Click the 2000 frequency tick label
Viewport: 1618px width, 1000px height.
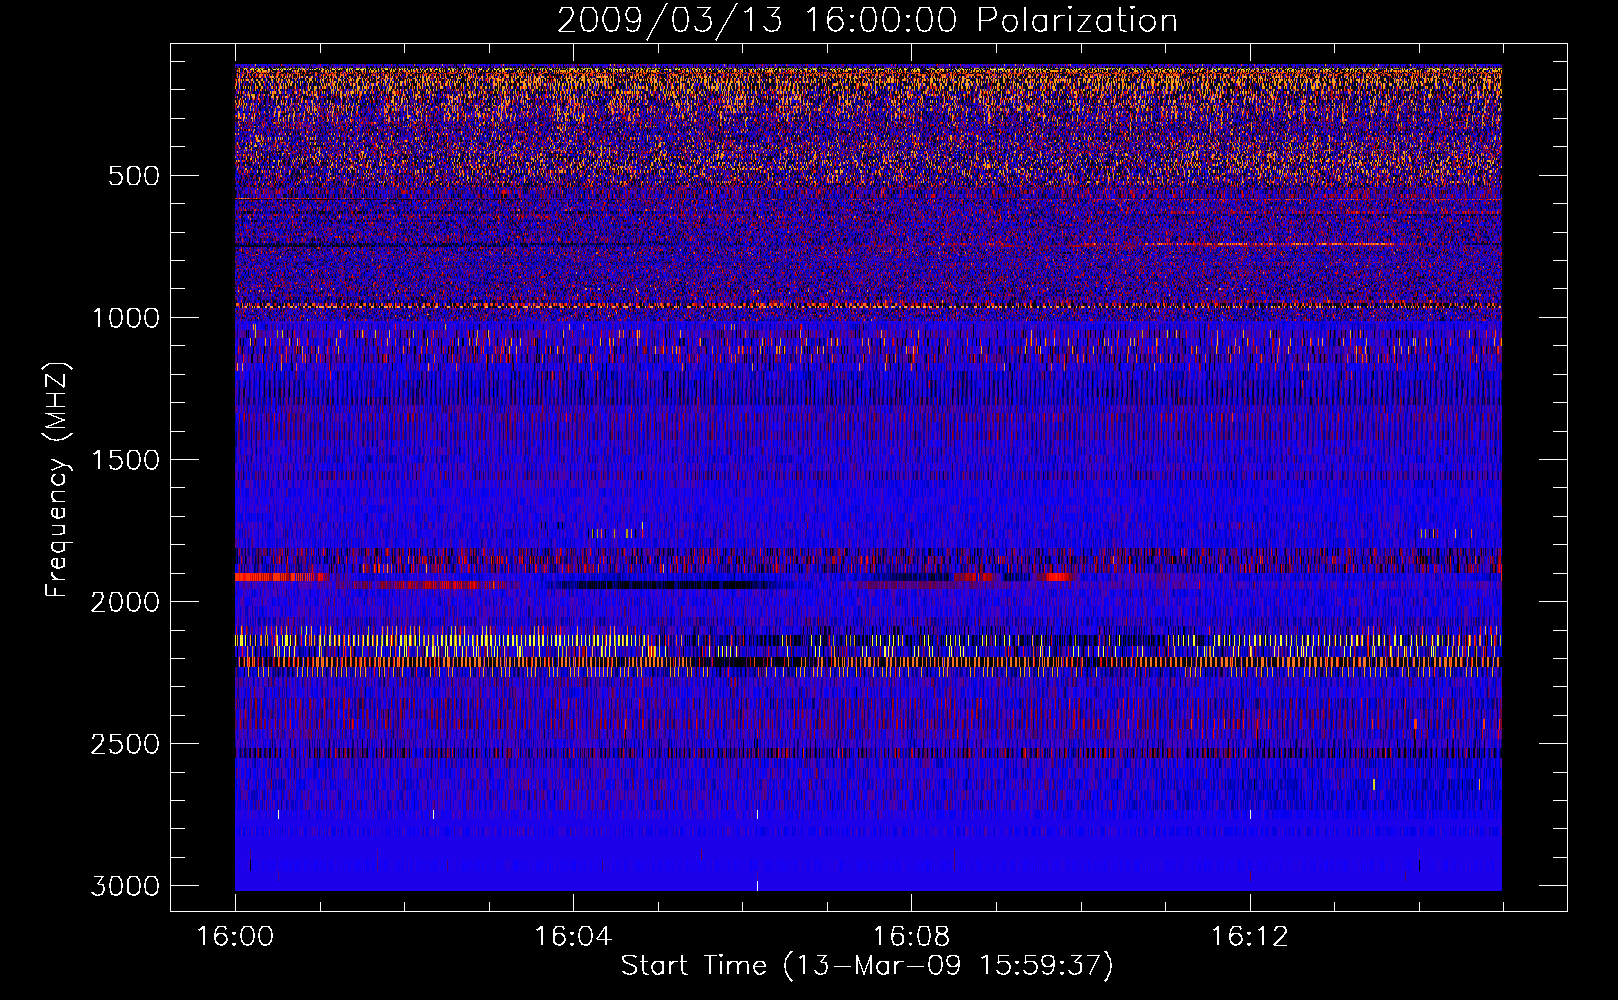[125, 602]
